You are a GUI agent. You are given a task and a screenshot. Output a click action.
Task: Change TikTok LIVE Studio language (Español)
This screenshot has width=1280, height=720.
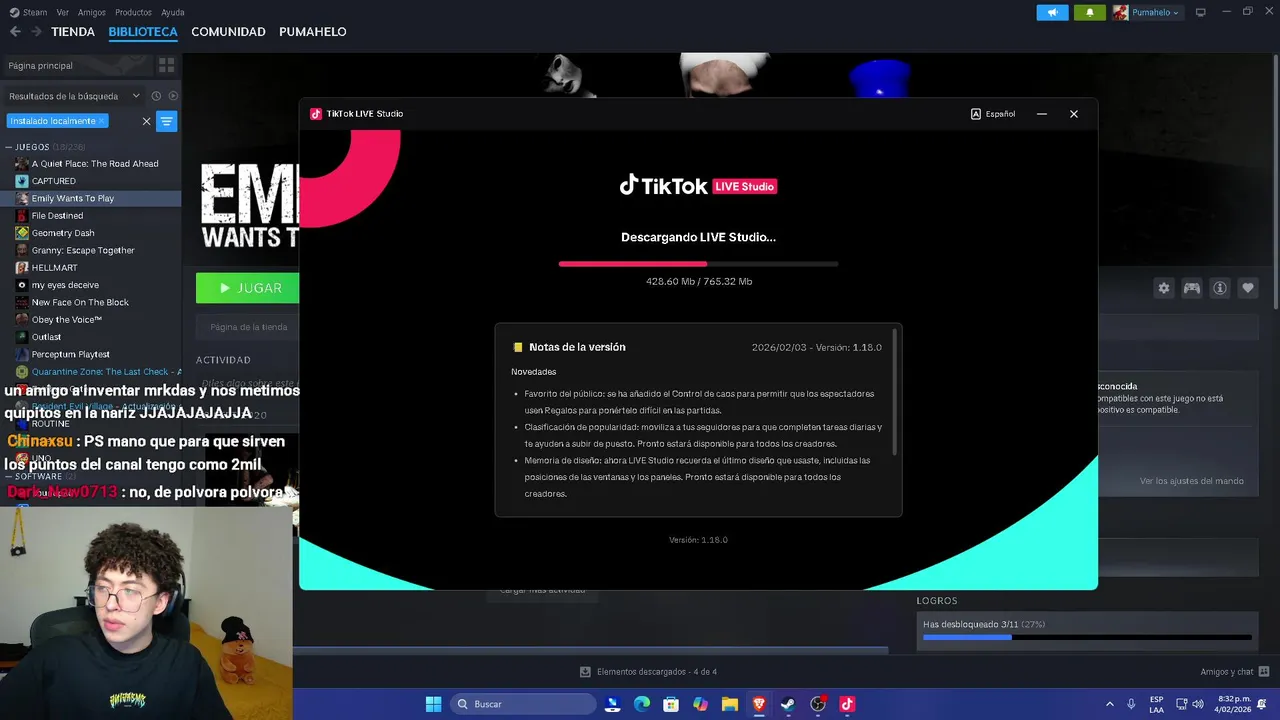point(993,114)
